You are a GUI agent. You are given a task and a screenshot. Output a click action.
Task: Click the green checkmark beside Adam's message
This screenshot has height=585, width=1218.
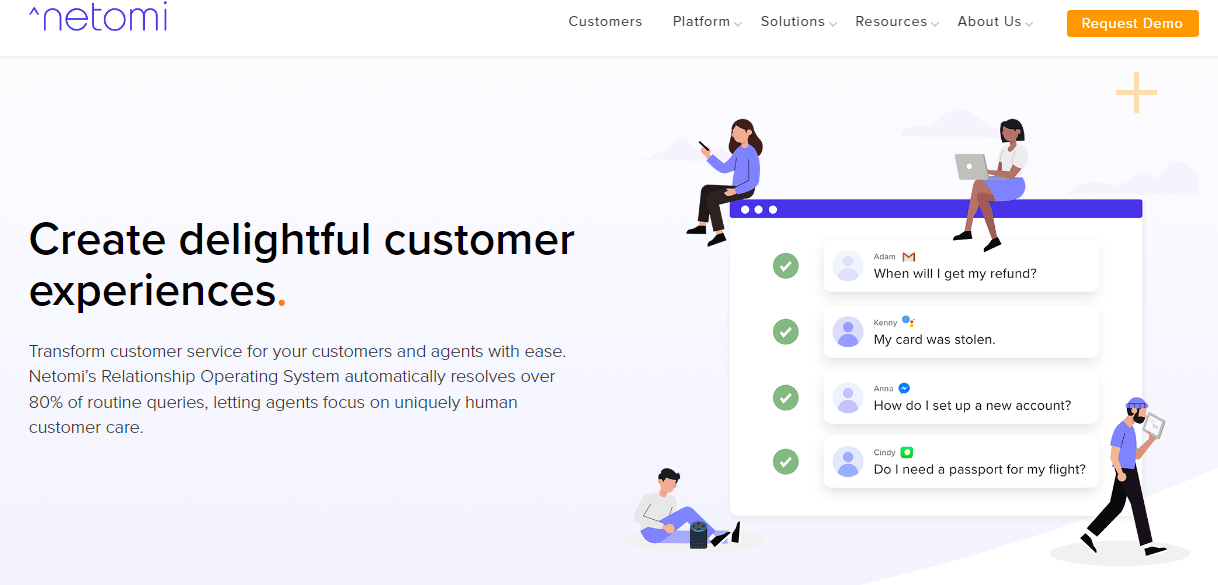[x=786, y=266]
